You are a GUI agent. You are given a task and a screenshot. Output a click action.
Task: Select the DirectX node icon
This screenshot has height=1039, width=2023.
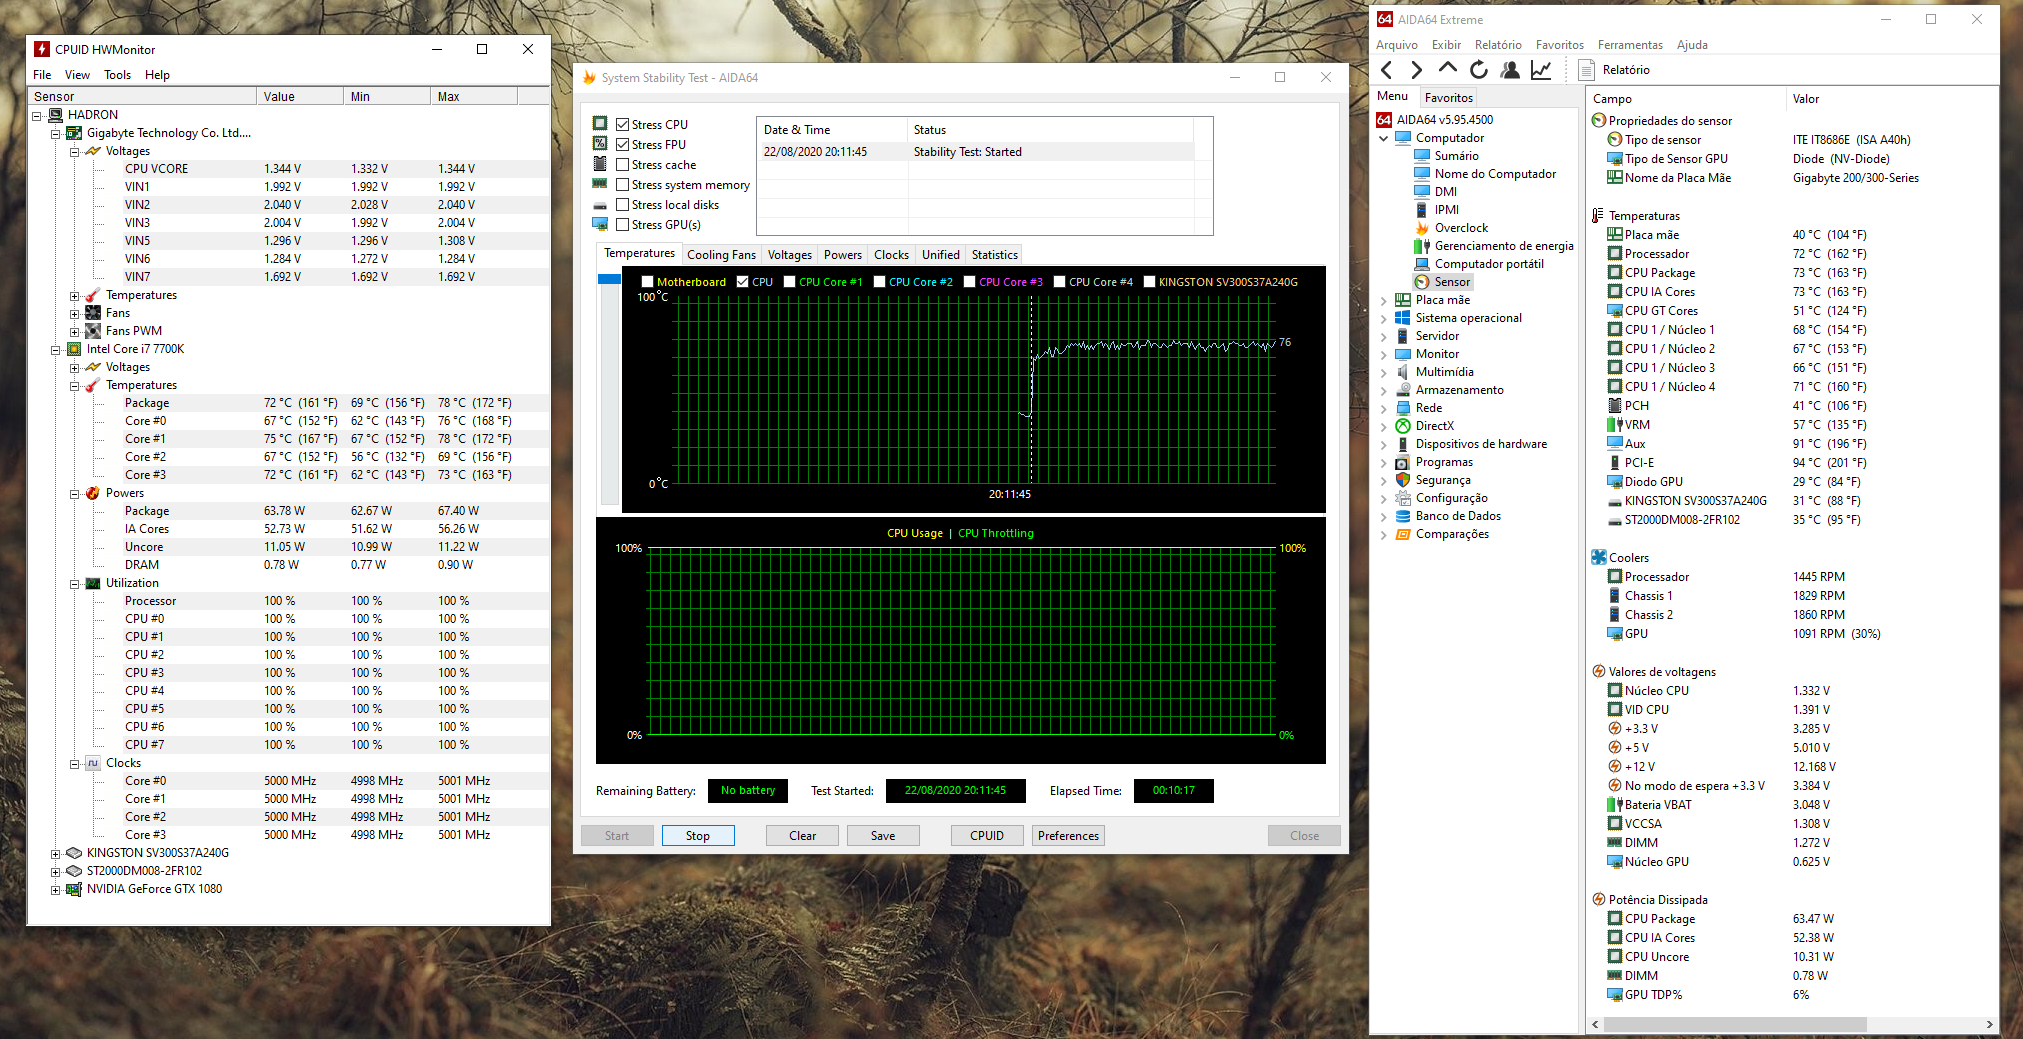point(1403,426)
